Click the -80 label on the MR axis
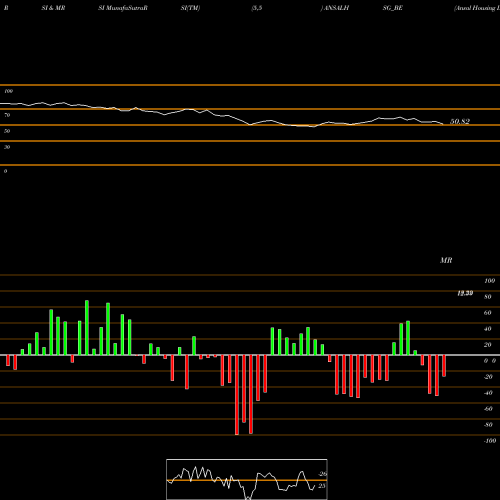500x500 pixels. coord(488,425)
